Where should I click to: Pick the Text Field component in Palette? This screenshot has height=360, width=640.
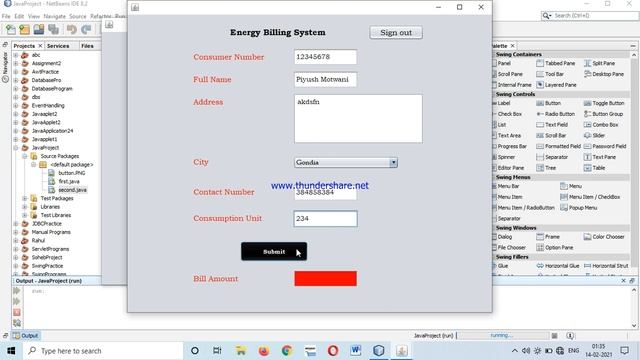(552, 124)
